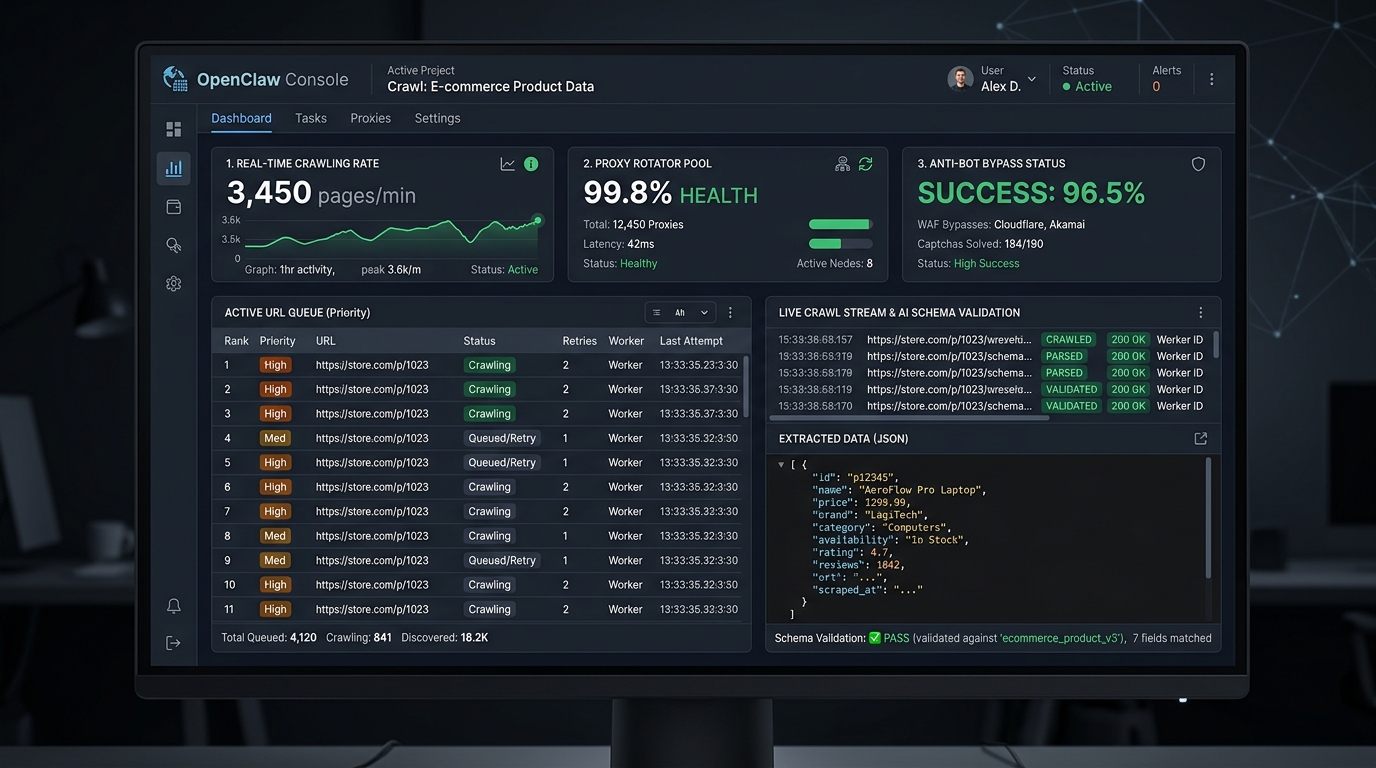
Task: Click the search tool sidebar icon
Action: point(173,245)
